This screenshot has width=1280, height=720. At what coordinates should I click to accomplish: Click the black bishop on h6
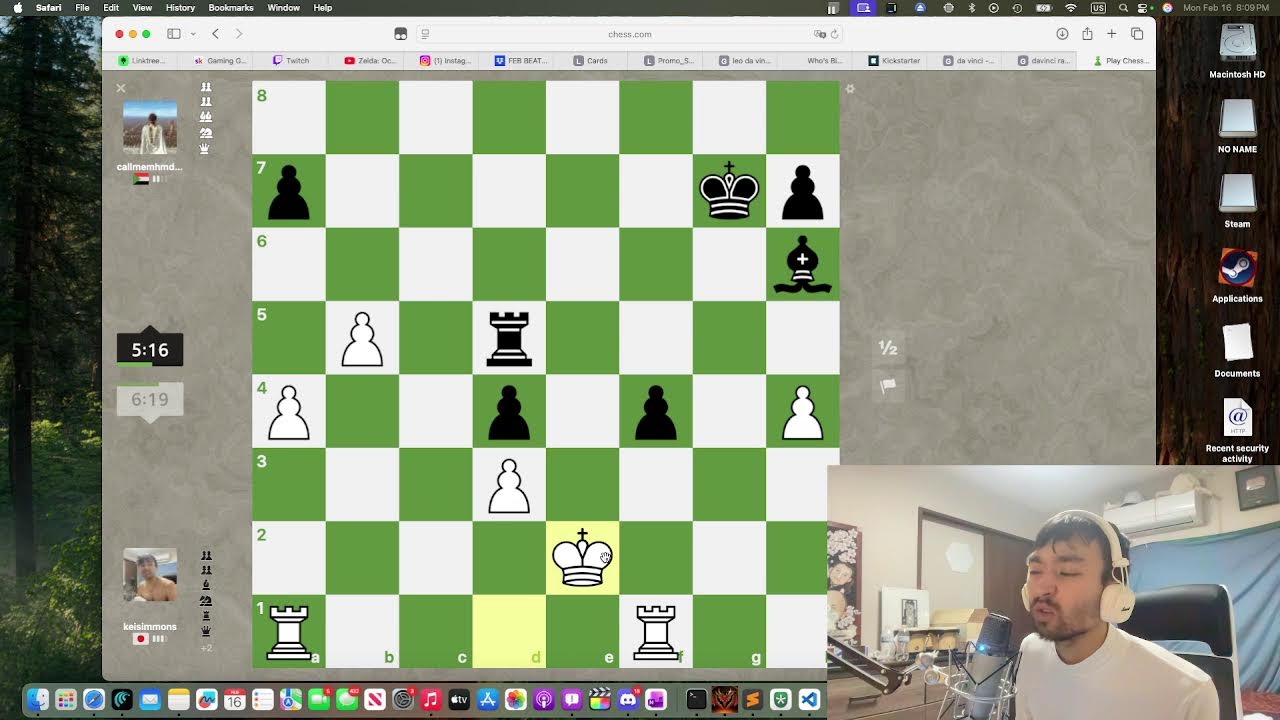802,265
